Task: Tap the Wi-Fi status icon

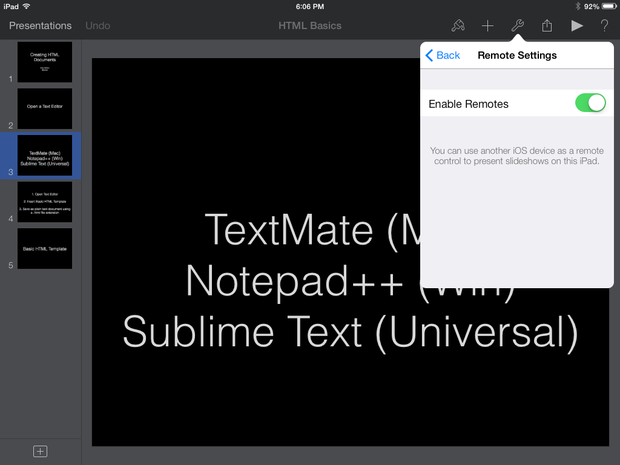Action: point(26,6)
